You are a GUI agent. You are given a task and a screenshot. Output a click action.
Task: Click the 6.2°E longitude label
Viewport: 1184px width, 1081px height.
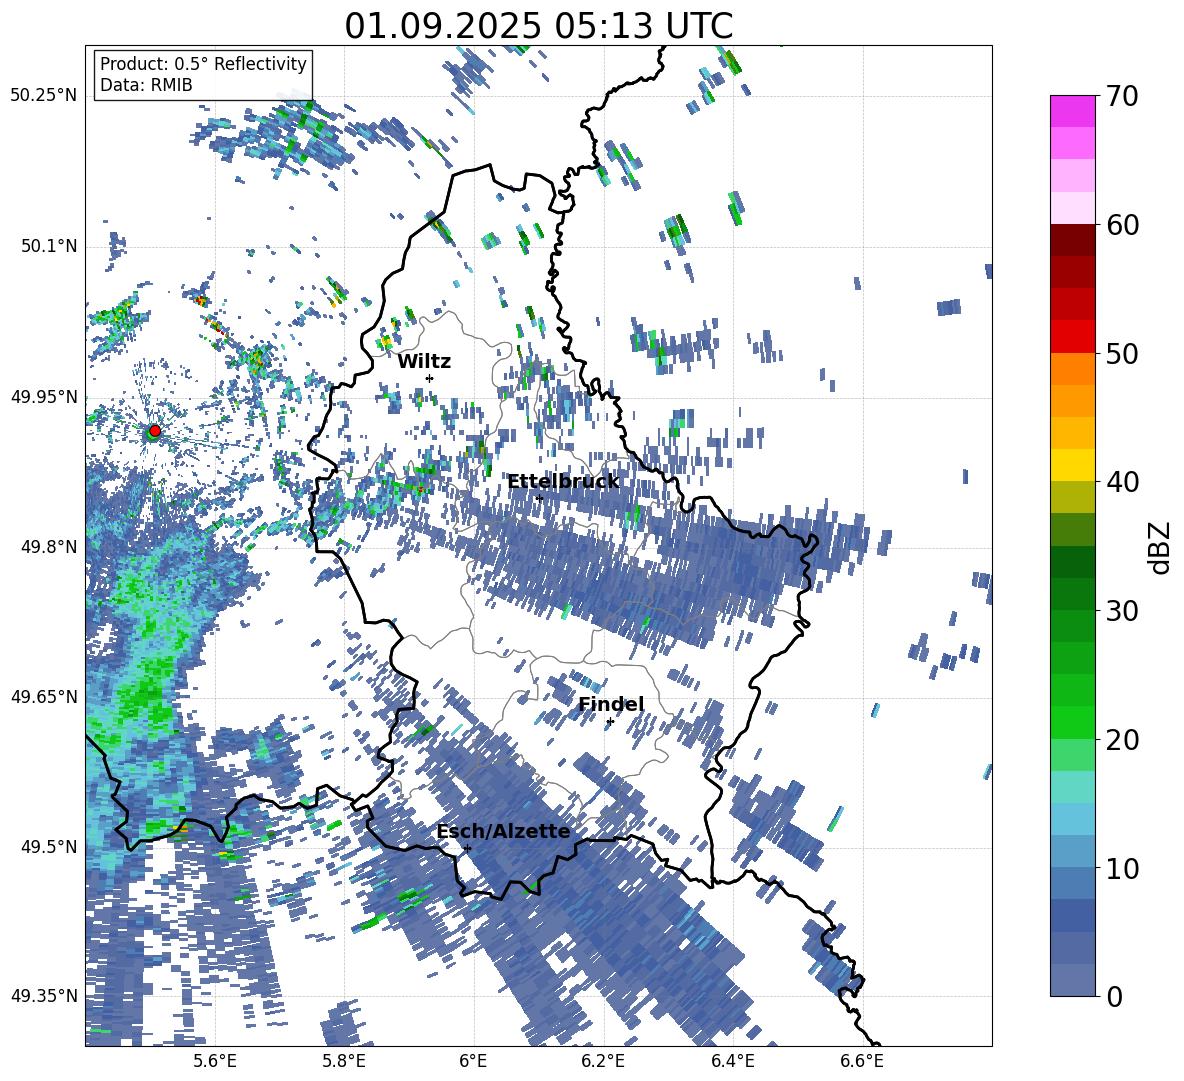click(603, 1061)
